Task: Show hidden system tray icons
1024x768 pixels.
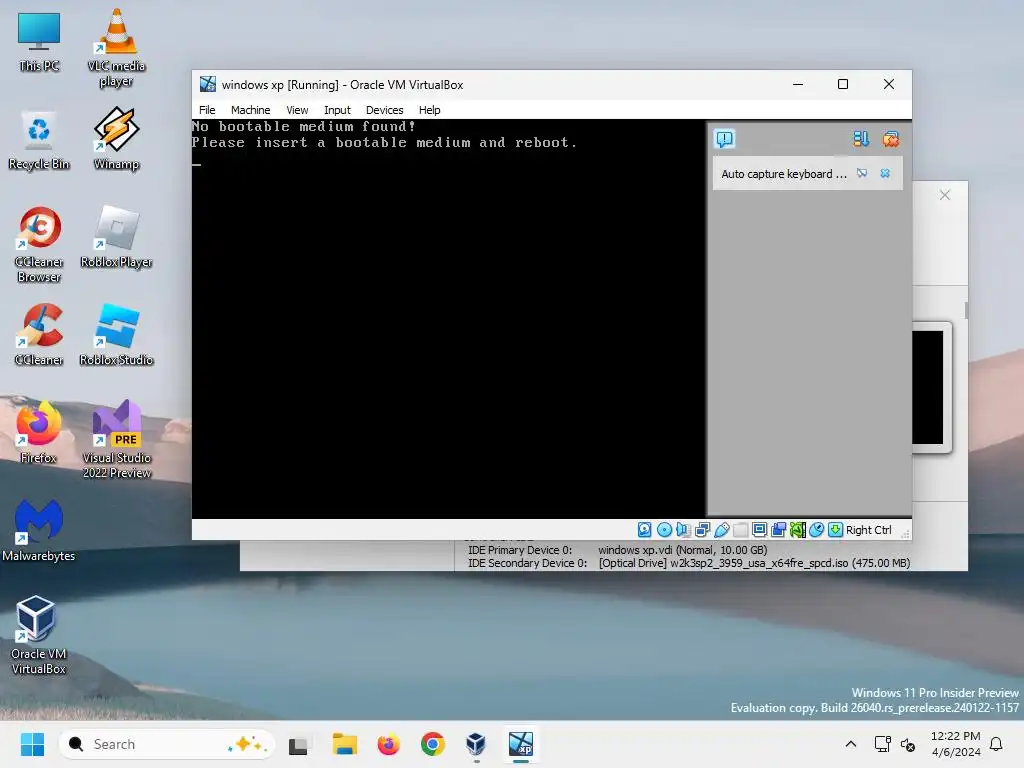Action: tap(850, 744)
